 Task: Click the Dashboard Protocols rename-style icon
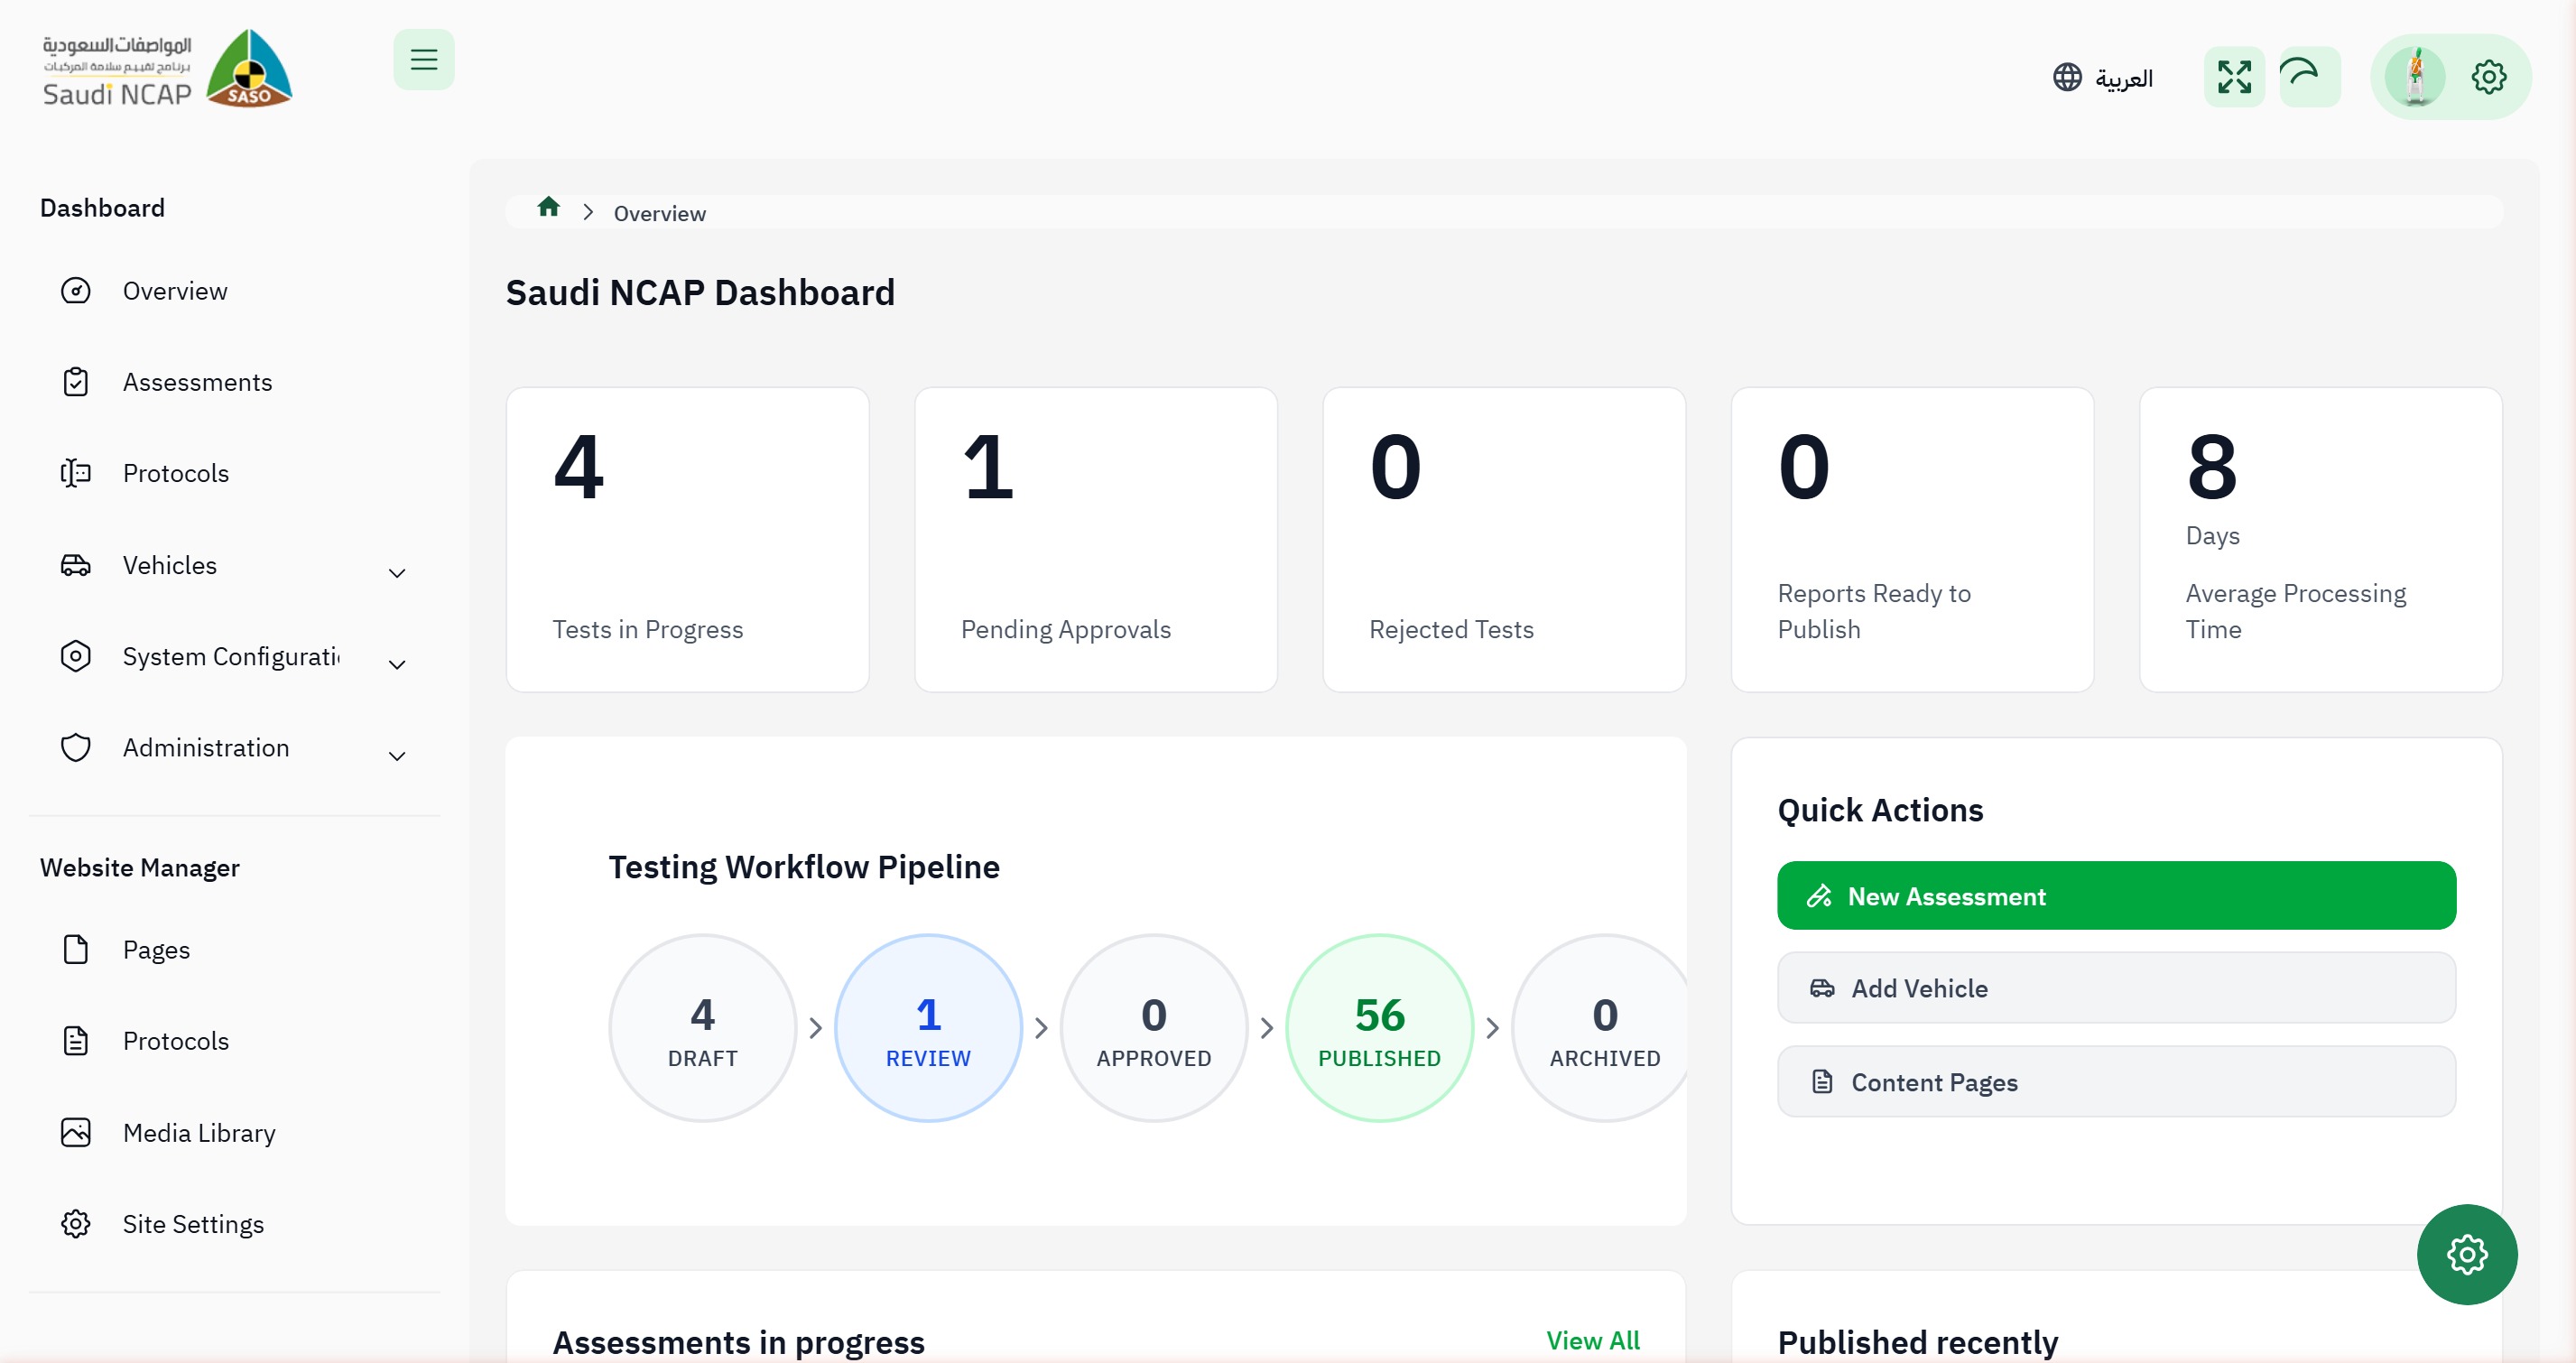click(x=76, y=473)
